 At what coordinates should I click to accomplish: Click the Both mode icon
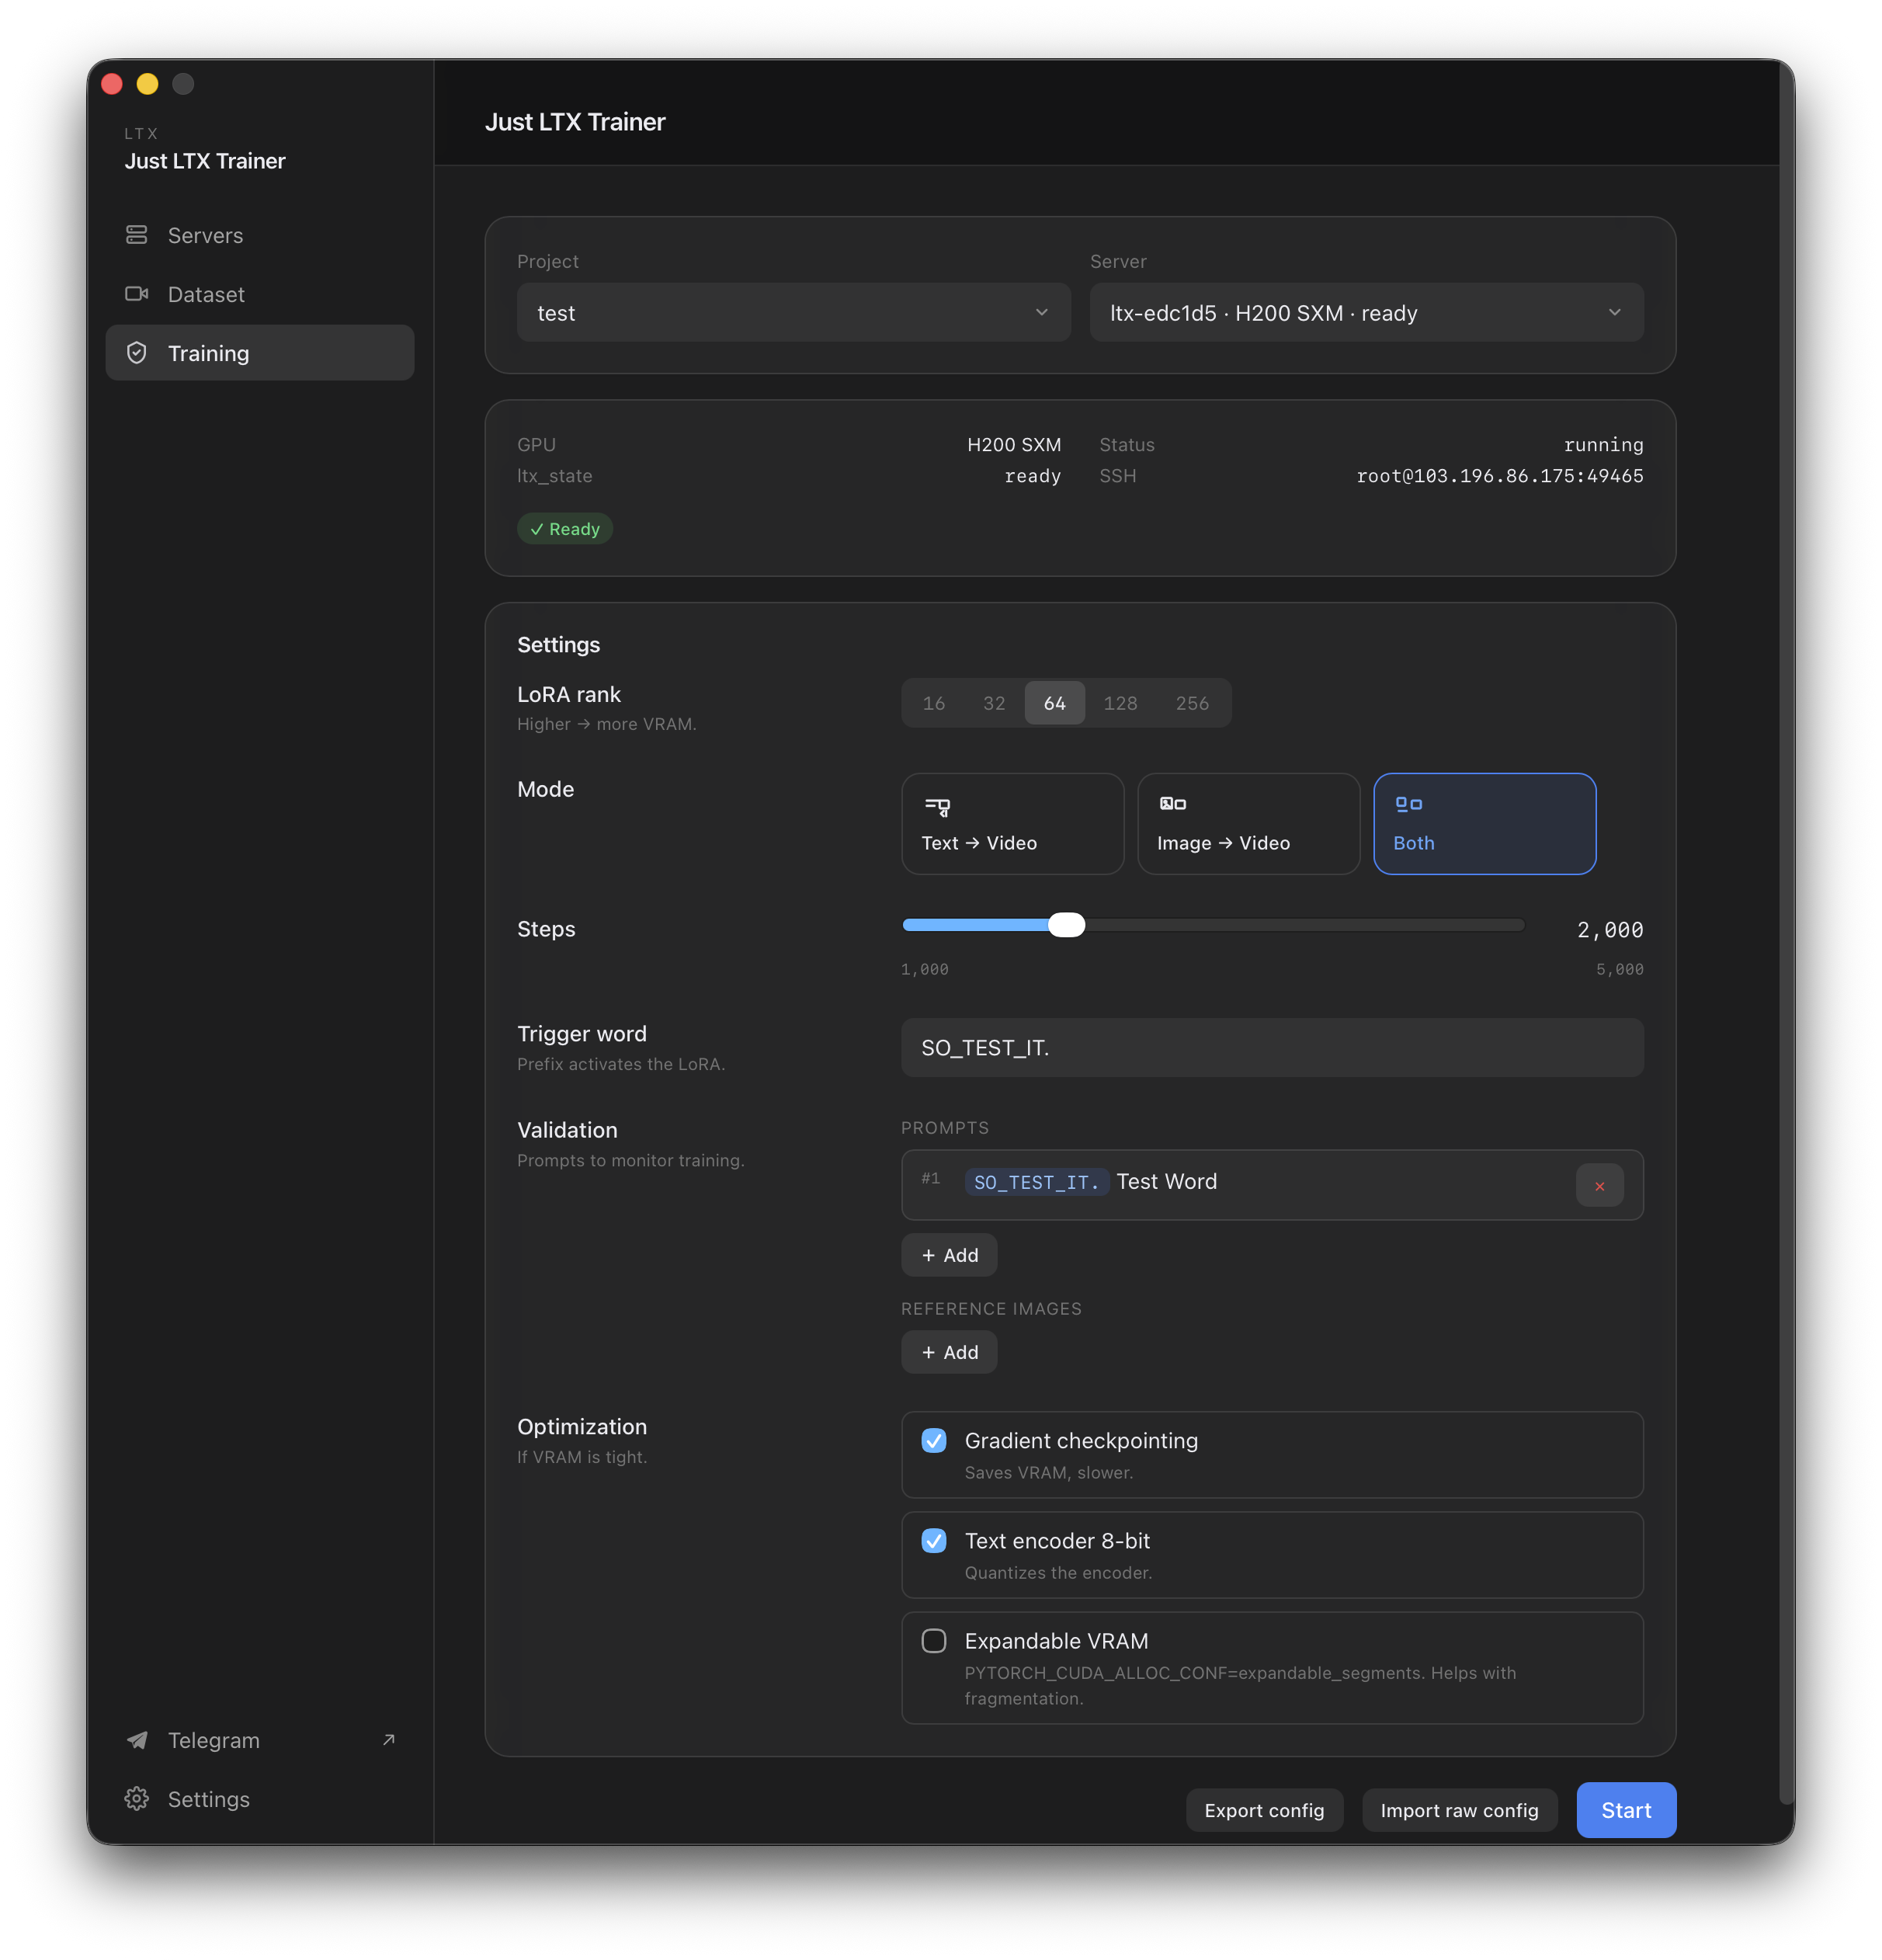coord(1408,804)
